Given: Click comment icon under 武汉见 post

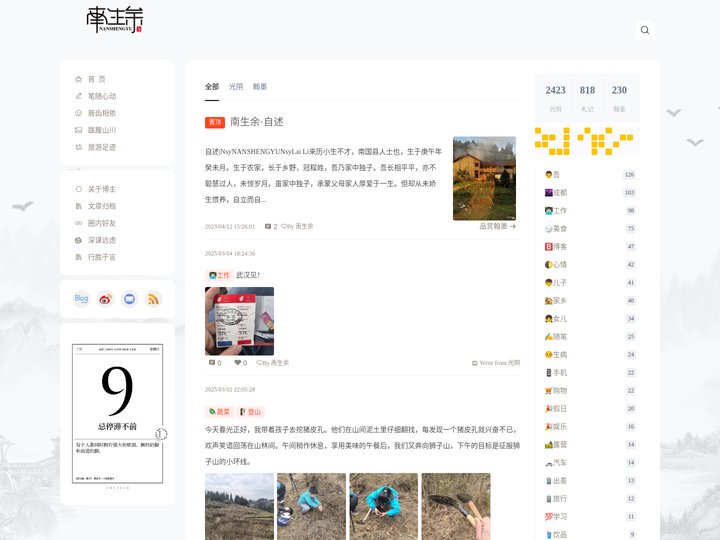Looking at the screenshot, I should pyautogui.click(x=212, y=363).
